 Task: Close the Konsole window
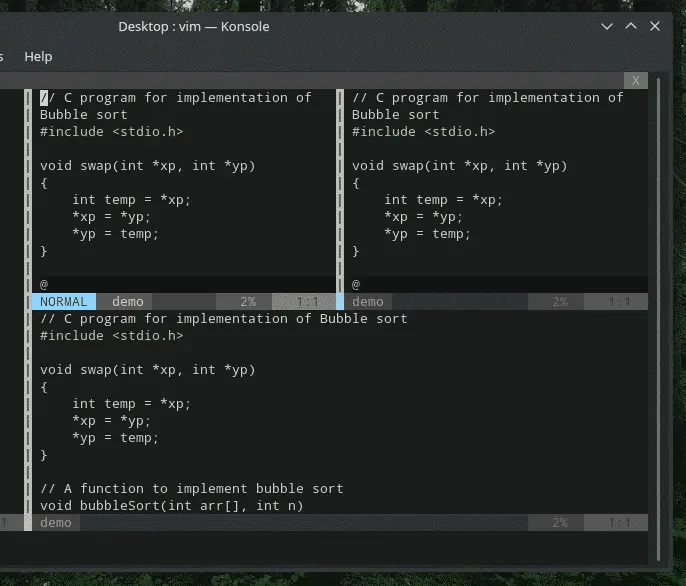655,26
